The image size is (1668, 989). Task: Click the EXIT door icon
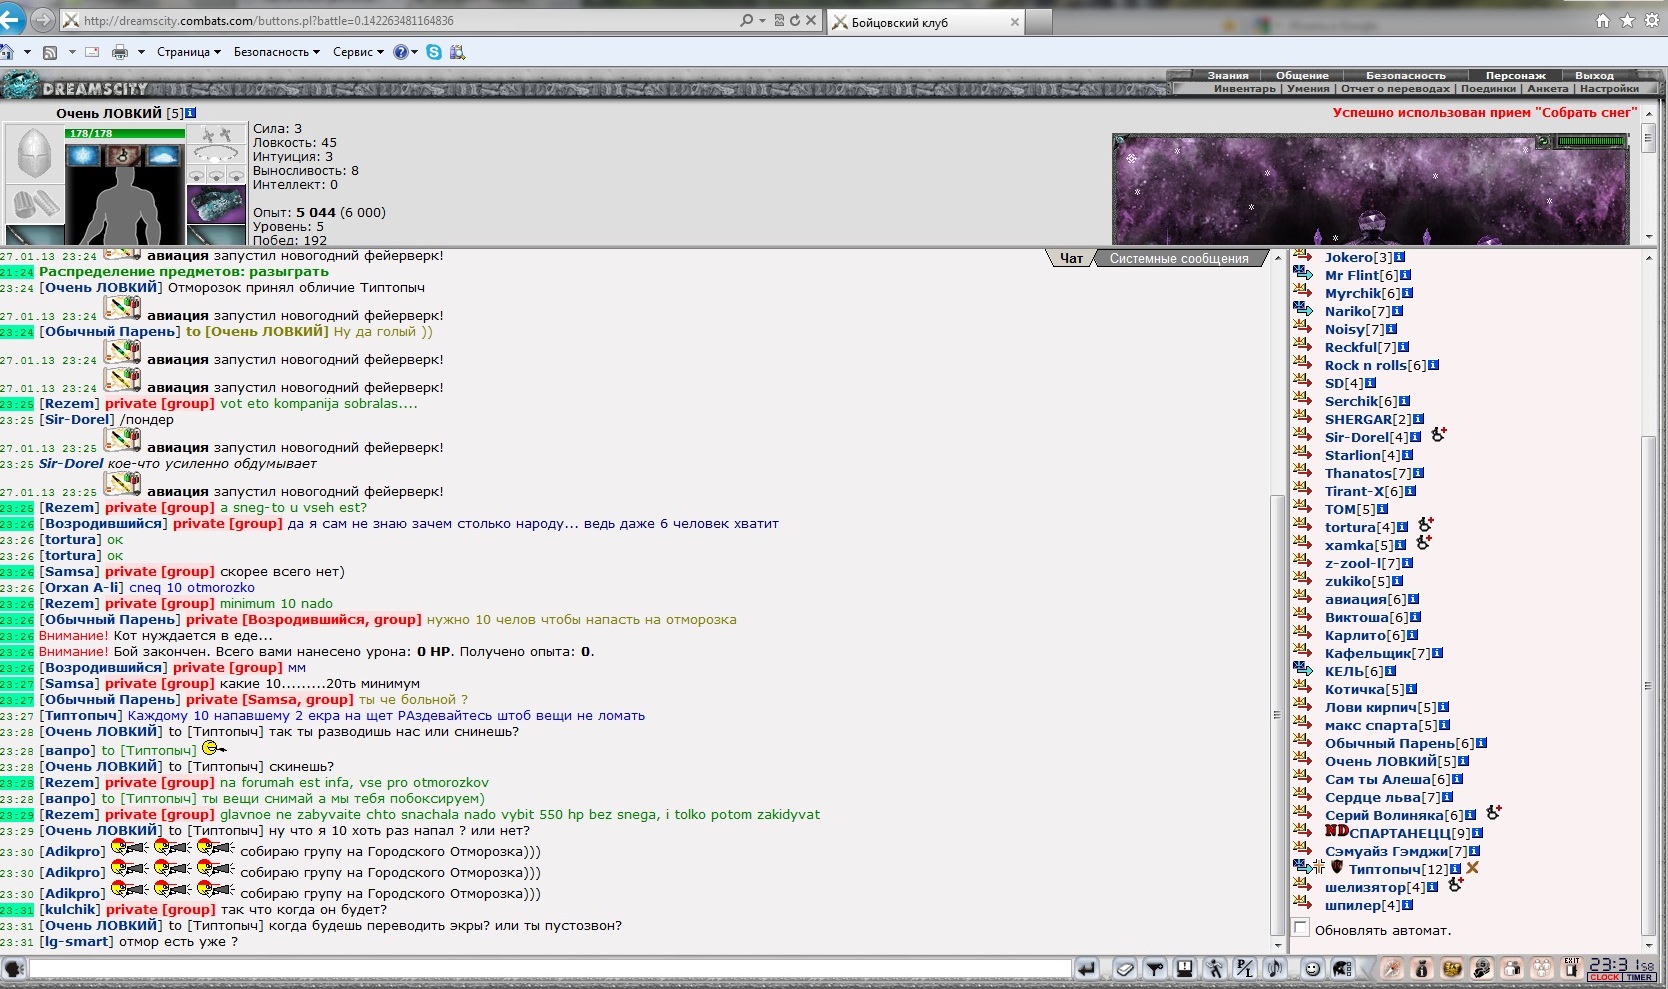pos(1572,968)
